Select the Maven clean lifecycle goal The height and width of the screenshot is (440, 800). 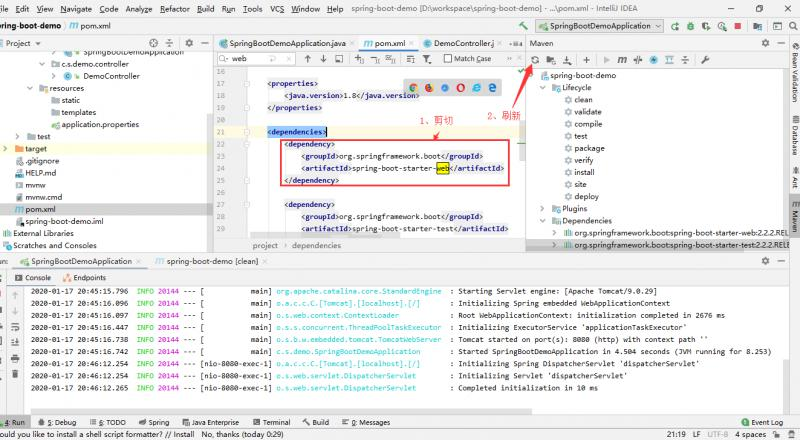[583, 100]
